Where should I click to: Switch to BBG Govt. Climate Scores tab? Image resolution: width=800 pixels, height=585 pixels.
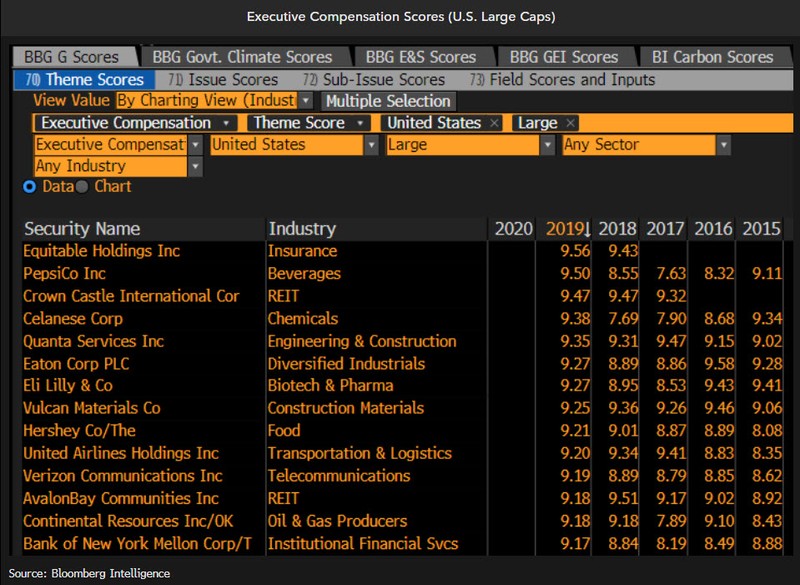click(242, 57)
